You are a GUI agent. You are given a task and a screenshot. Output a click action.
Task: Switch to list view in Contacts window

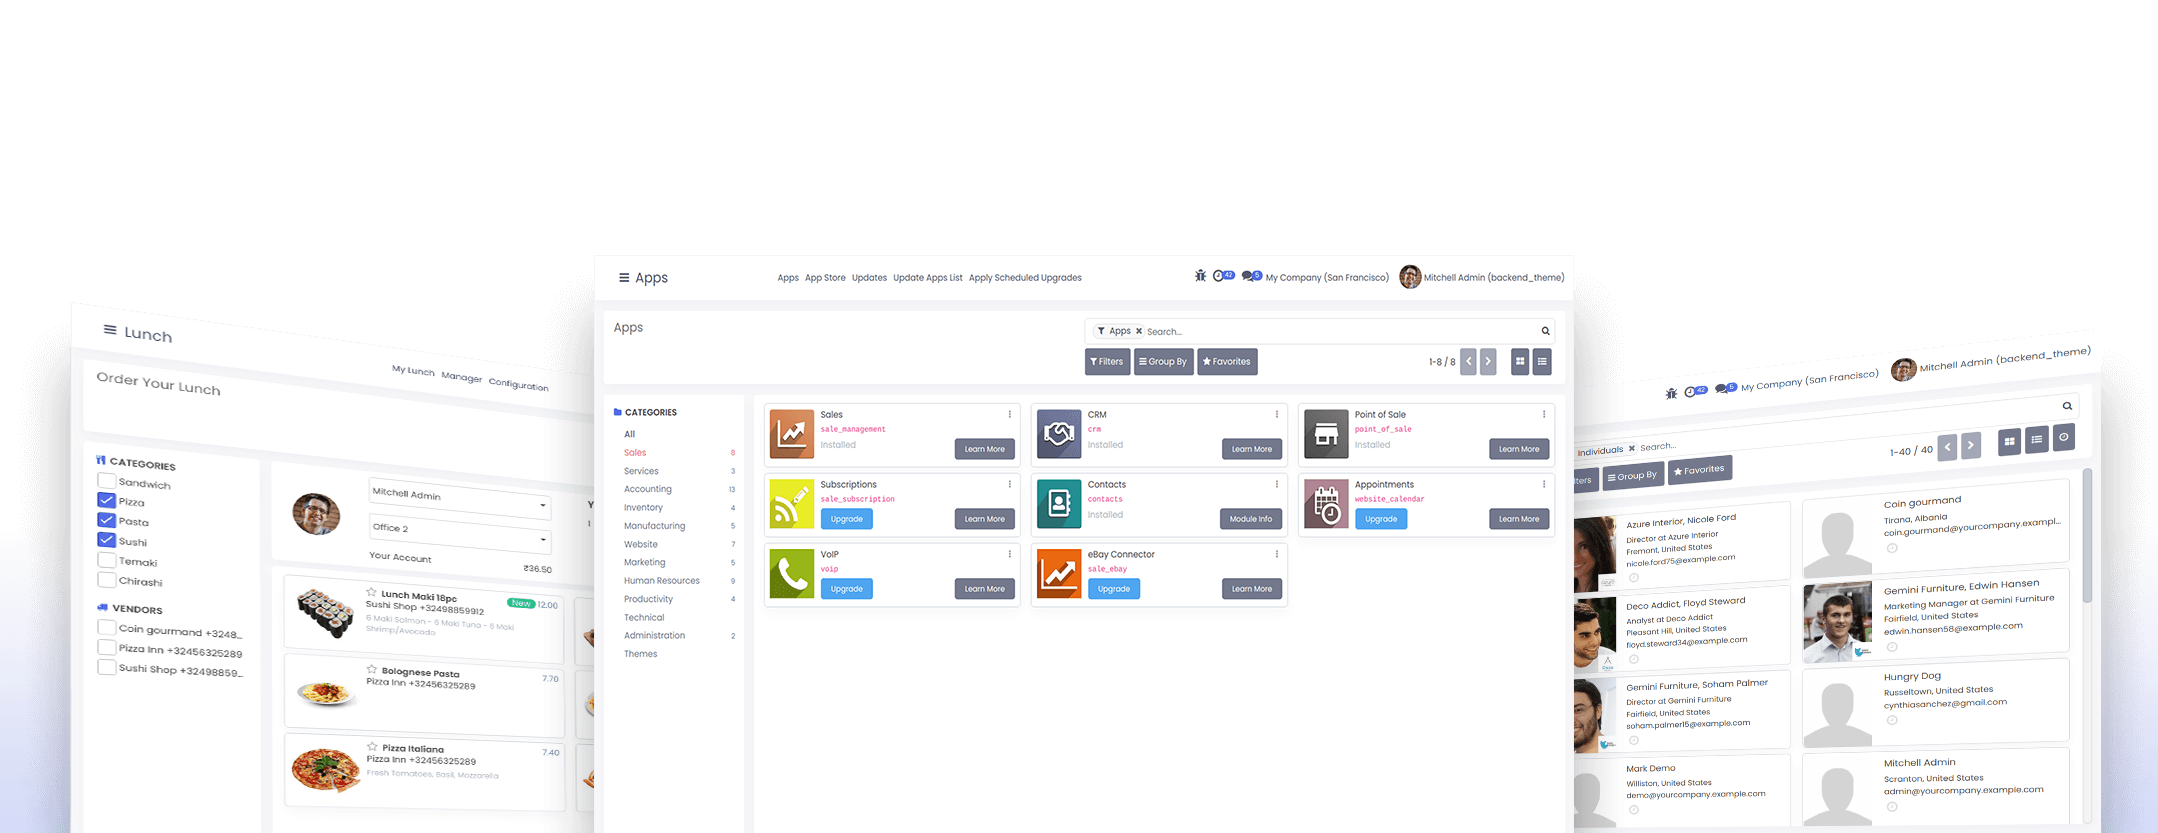click(2036, 439)
